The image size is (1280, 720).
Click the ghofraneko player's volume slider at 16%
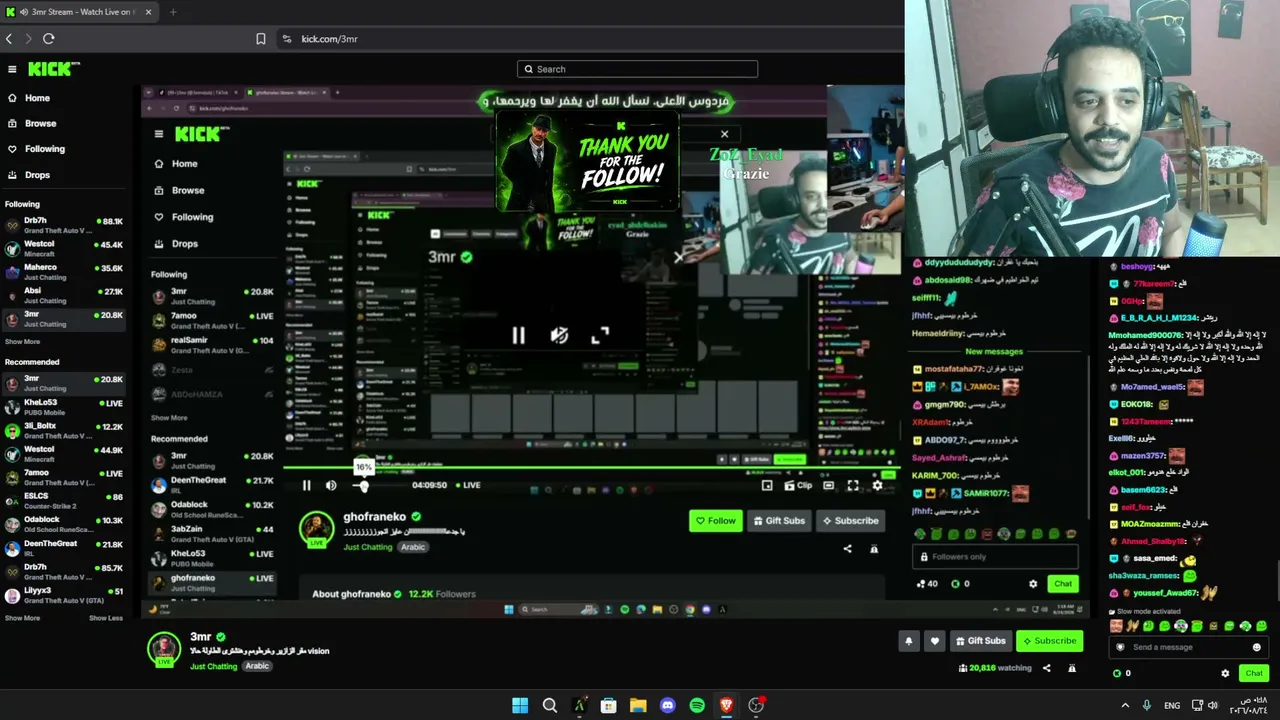[363, 486]
